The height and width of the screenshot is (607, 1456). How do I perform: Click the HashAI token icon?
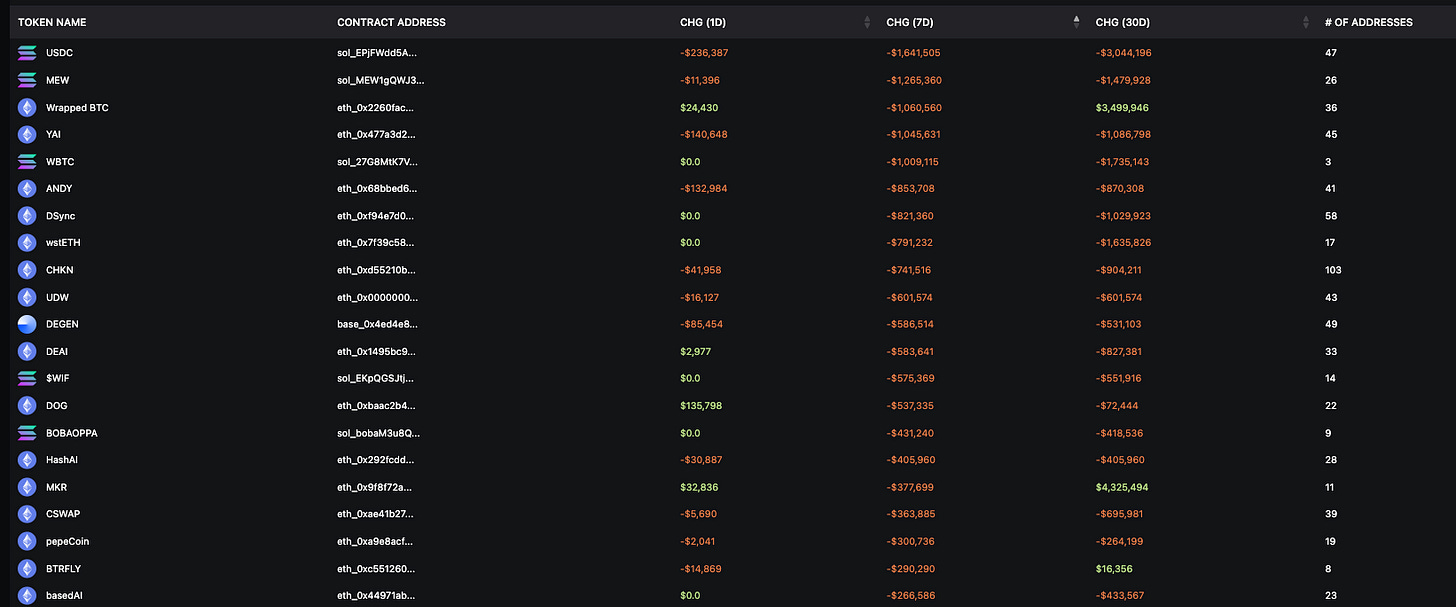click(27, 460)
